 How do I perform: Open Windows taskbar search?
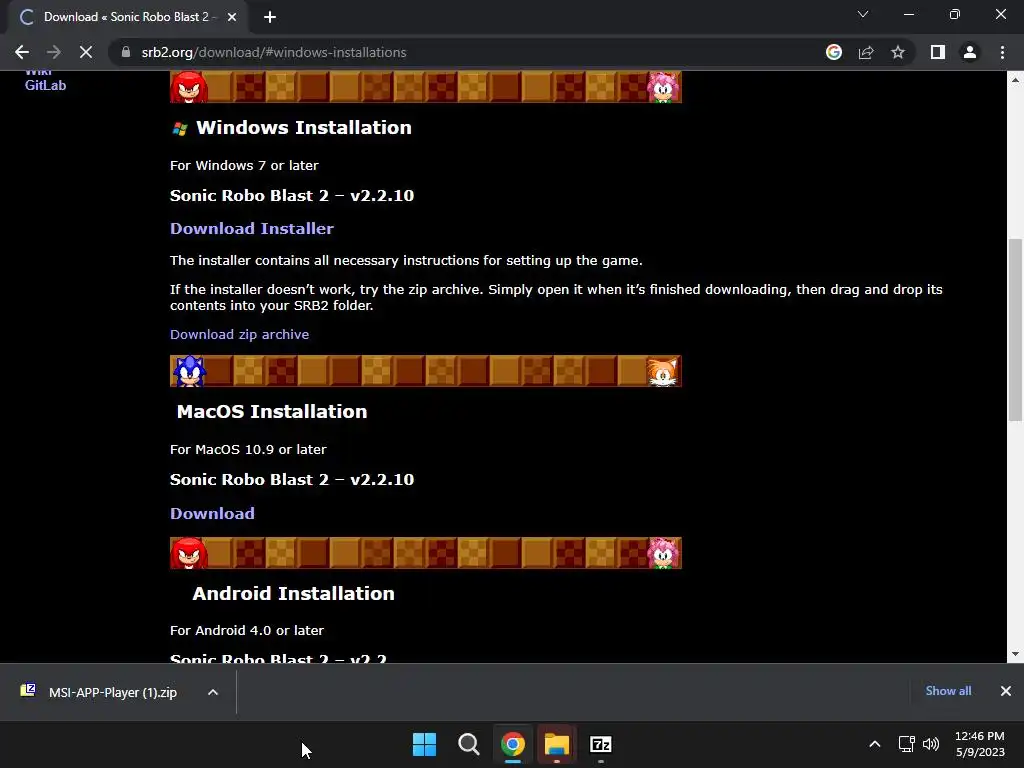pos(469,744)
